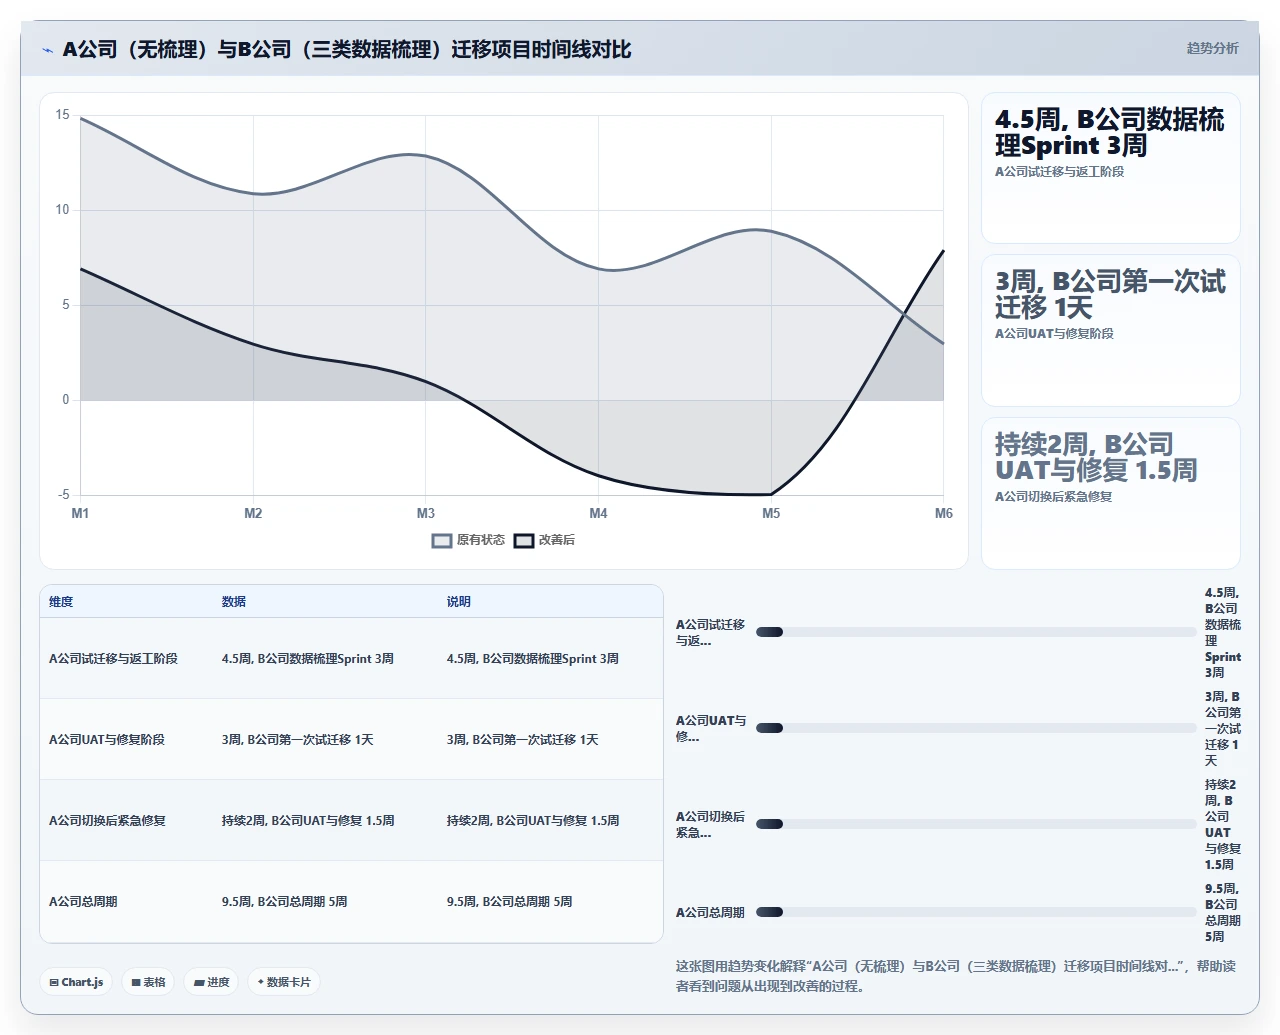Select the A公司试迁移与返工阶段 table row

351,658
